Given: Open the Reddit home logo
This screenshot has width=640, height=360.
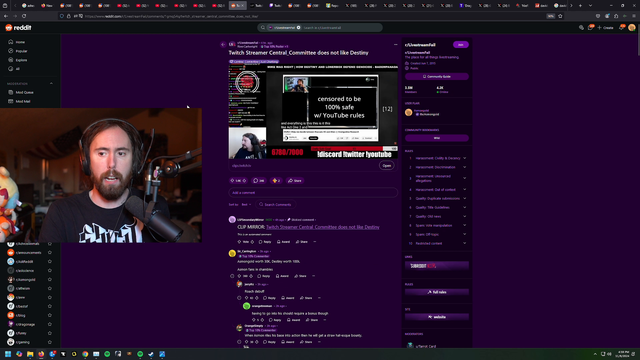Looking at the screenshot, I should (18, 27).
